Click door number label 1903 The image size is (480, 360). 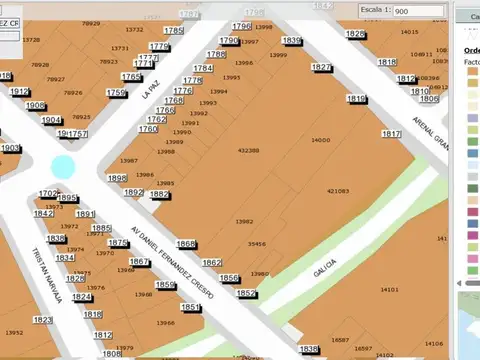[11, 148]
